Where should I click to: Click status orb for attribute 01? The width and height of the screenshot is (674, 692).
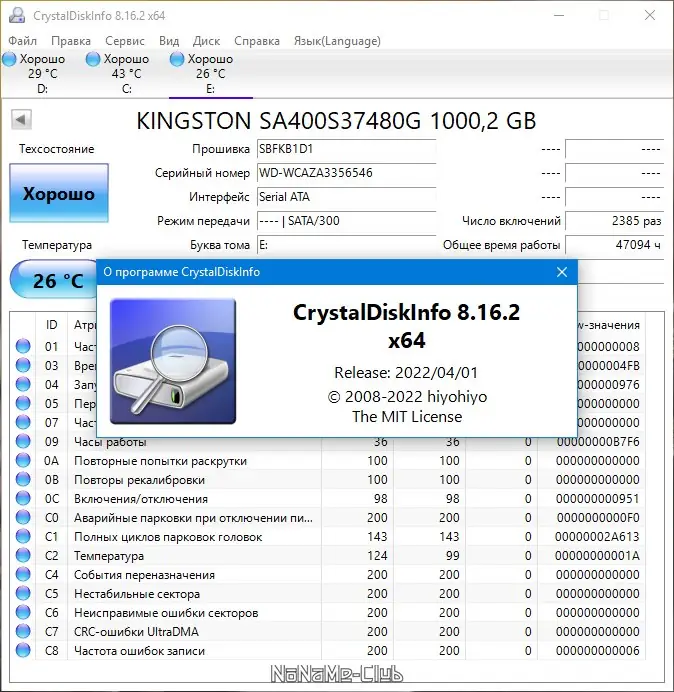click(23, 346)
